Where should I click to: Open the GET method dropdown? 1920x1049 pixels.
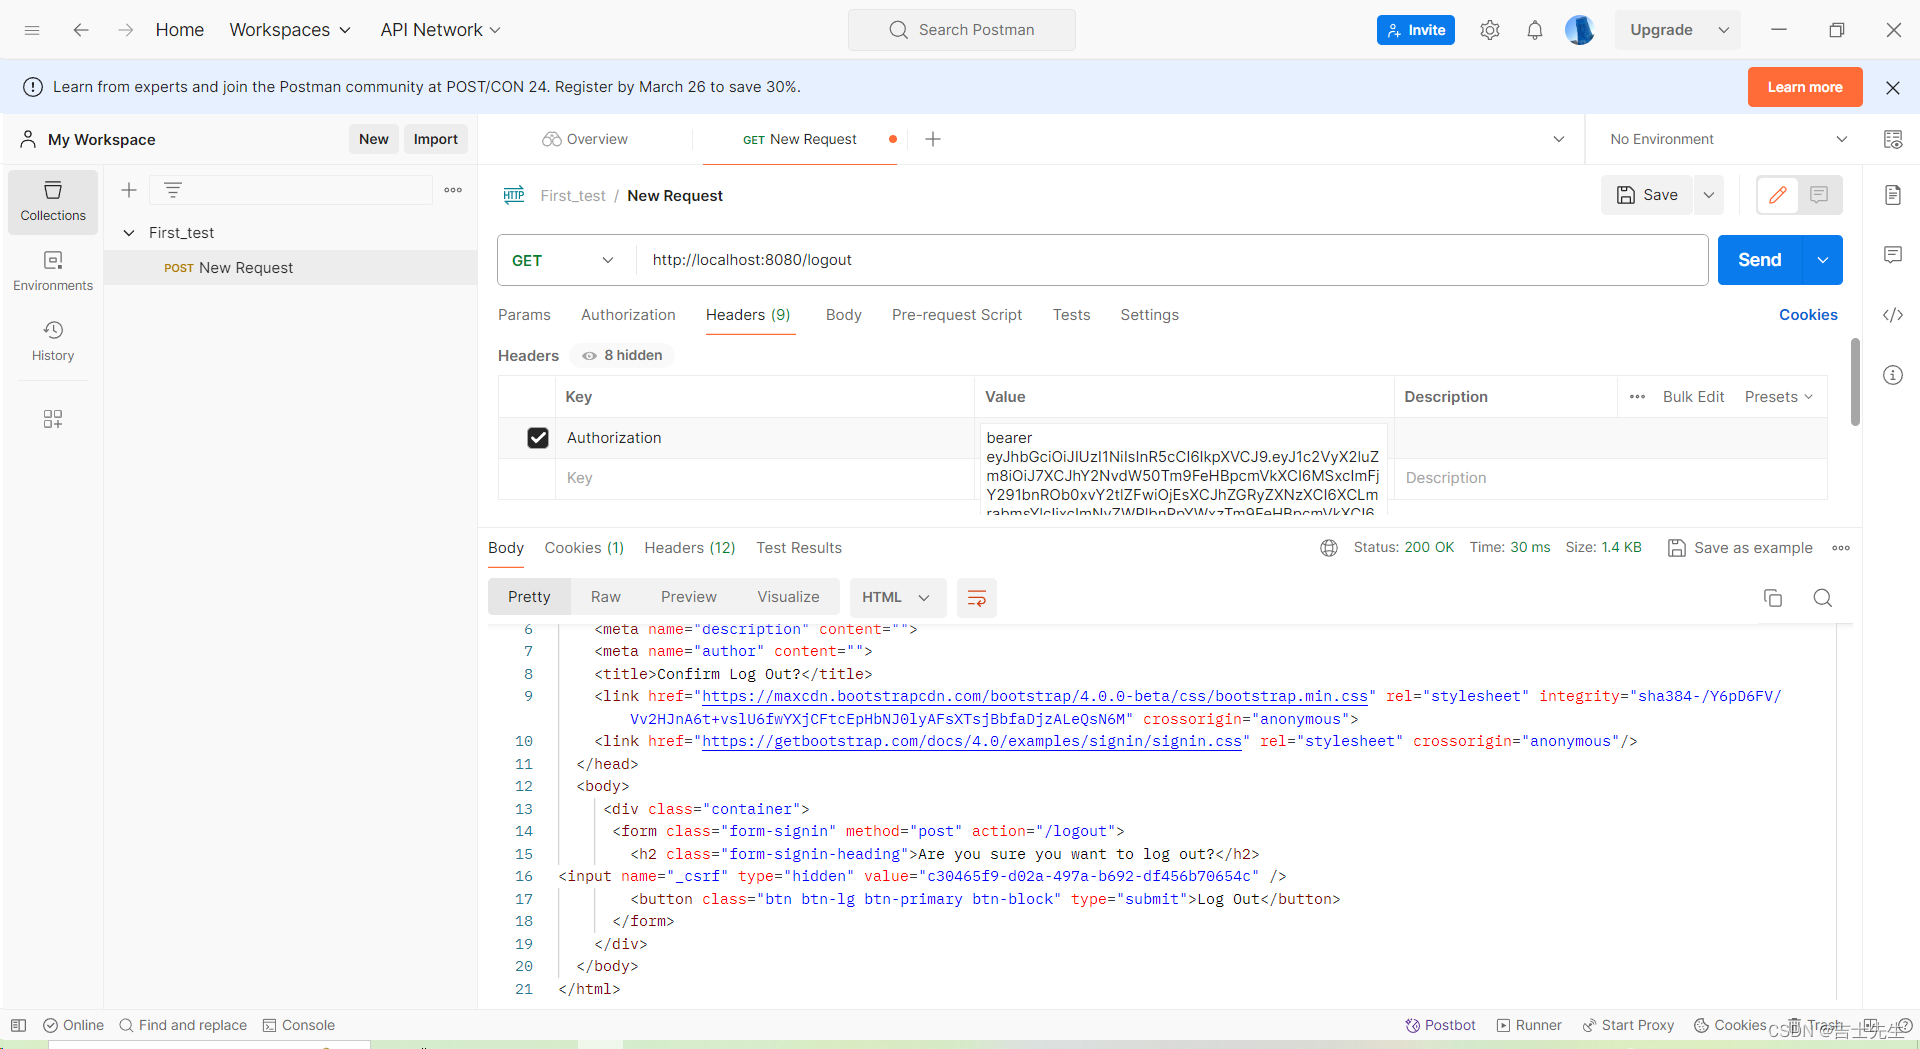(x=563, y=260)
